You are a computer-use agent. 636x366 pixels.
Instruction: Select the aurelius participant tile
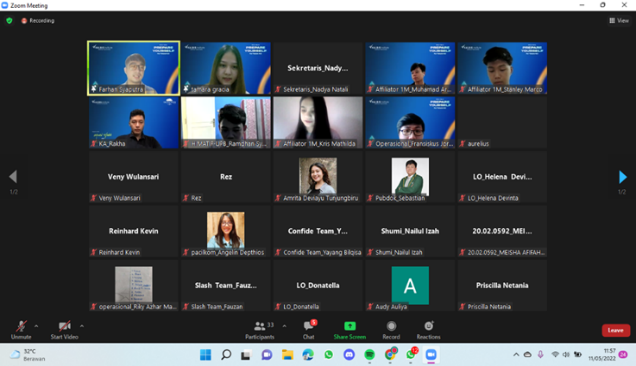click(x=502, y=123)
